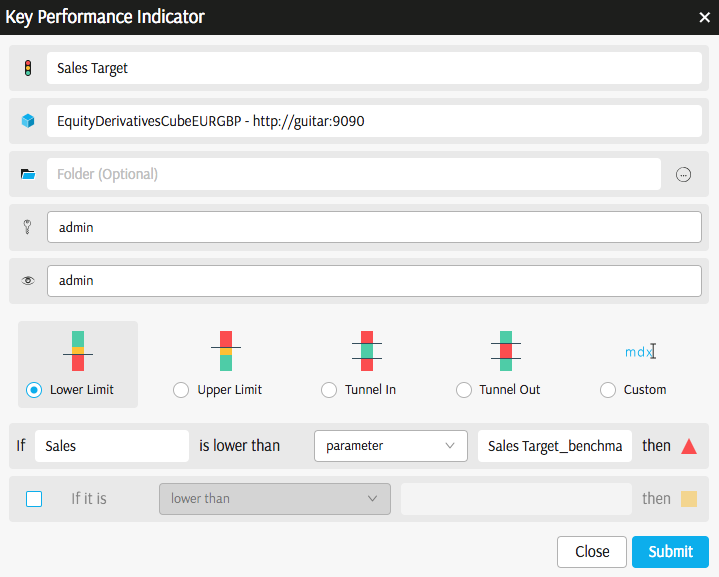Click the Tunnel Out gauge graphic
This screenshot has width=719, height=577.
tap(506, 351)
